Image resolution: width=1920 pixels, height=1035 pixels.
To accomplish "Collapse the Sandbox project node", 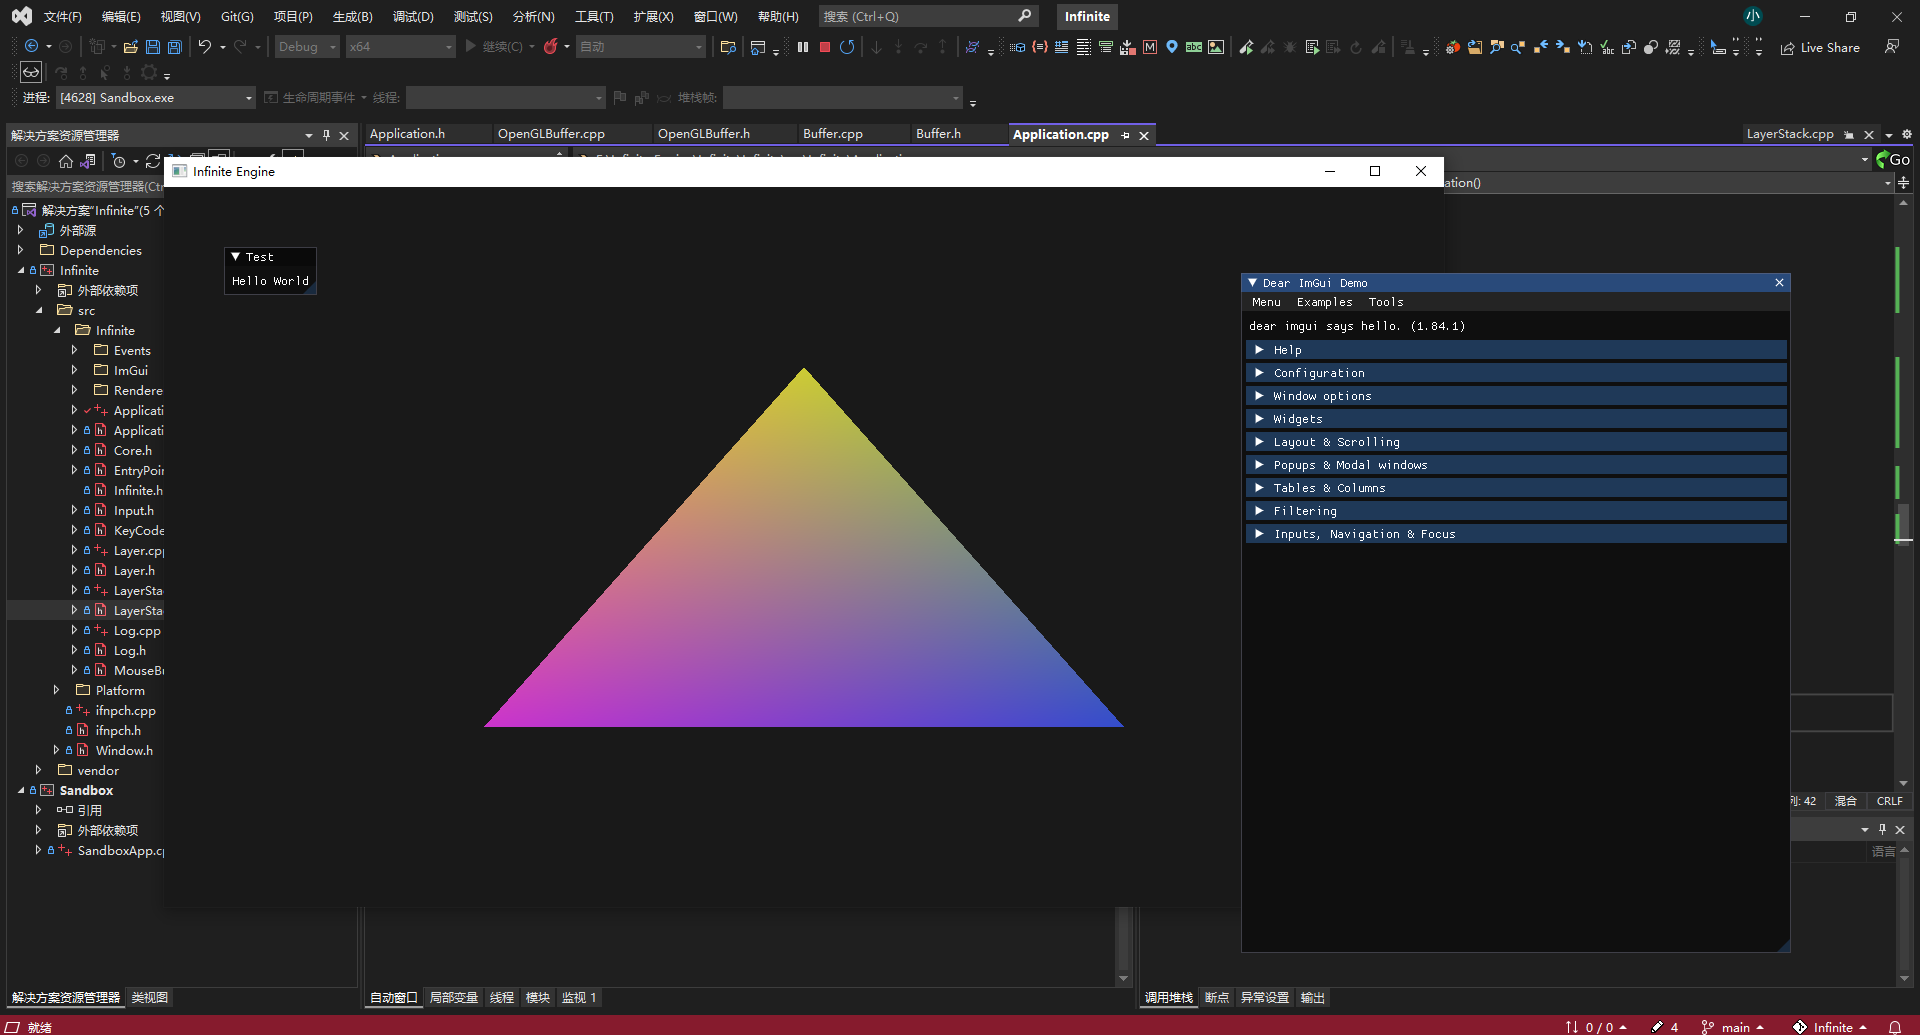I will tap(21, 790).
